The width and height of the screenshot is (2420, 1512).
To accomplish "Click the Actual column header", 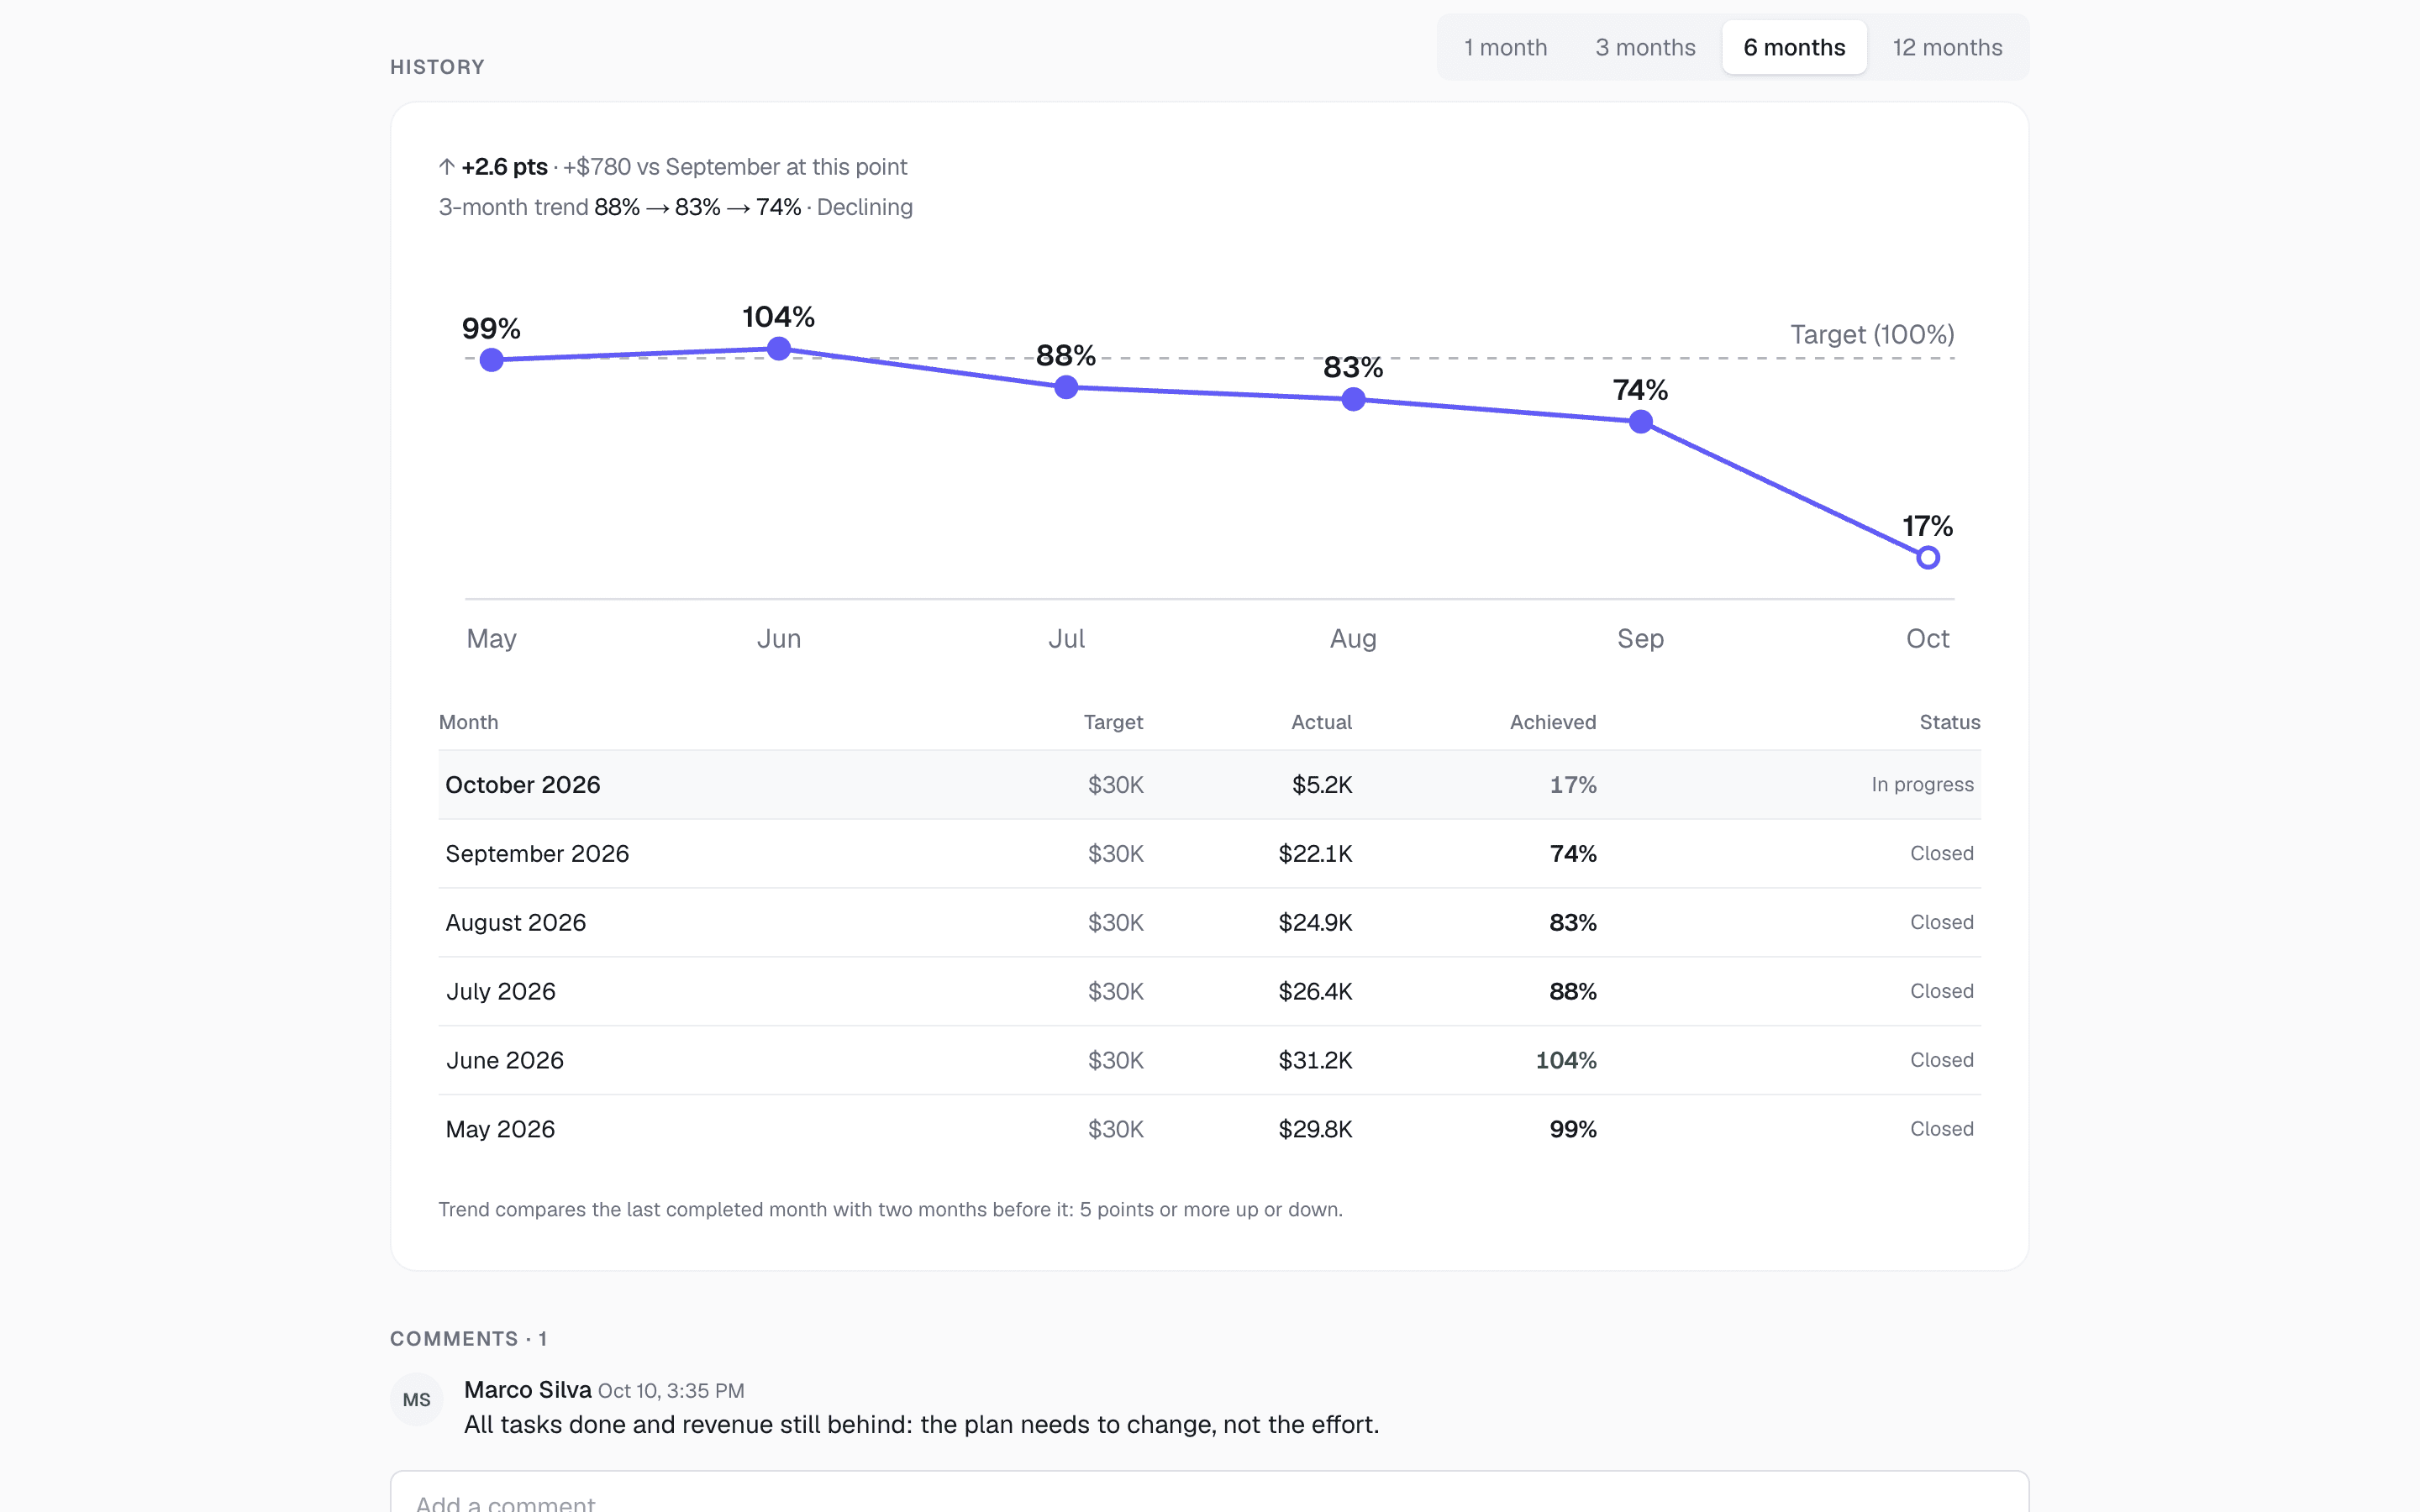I will pos(1321,722).
